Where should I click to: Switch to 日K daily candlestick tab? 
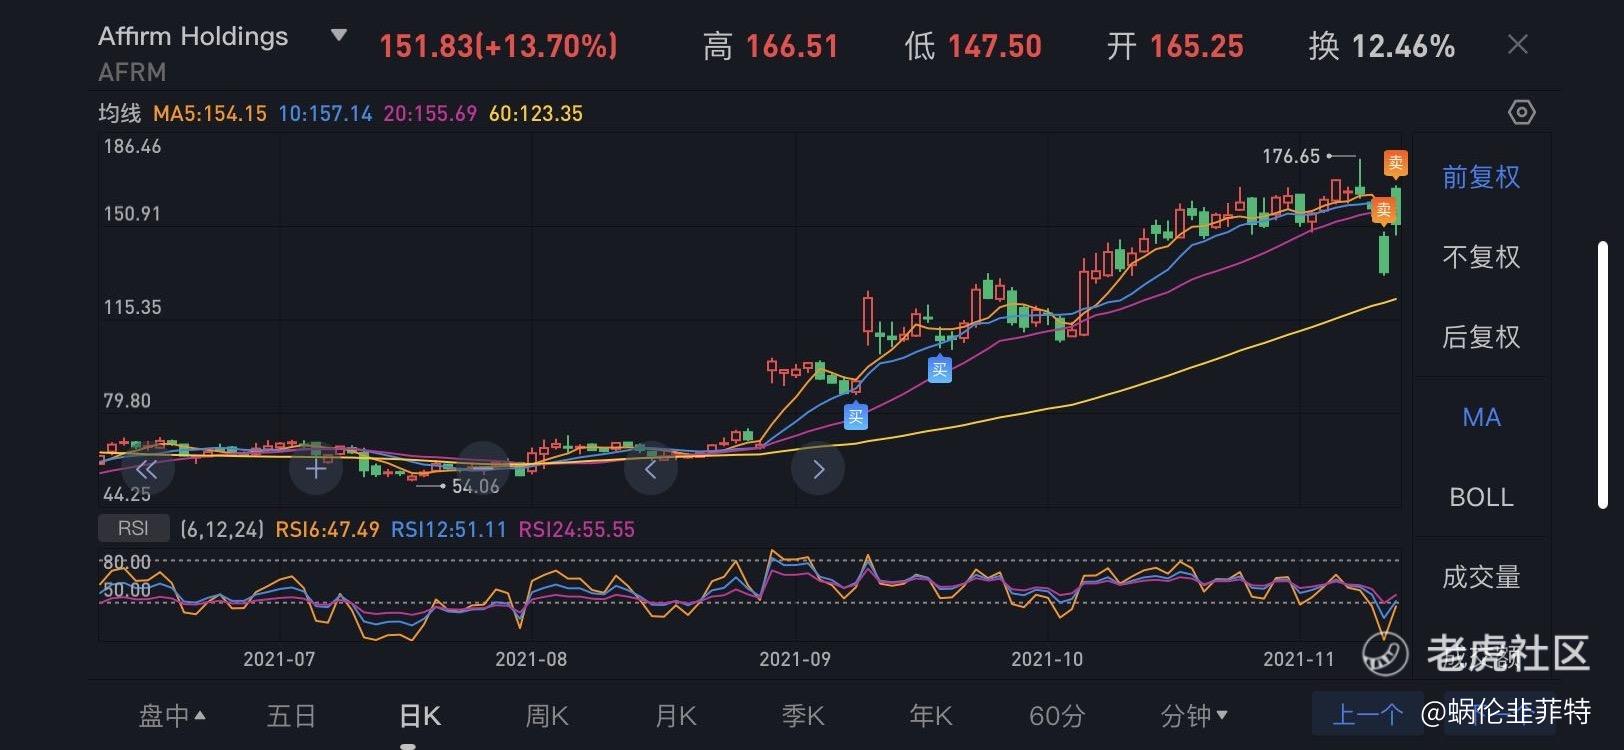pyautogui.click(x=420, y=716)
